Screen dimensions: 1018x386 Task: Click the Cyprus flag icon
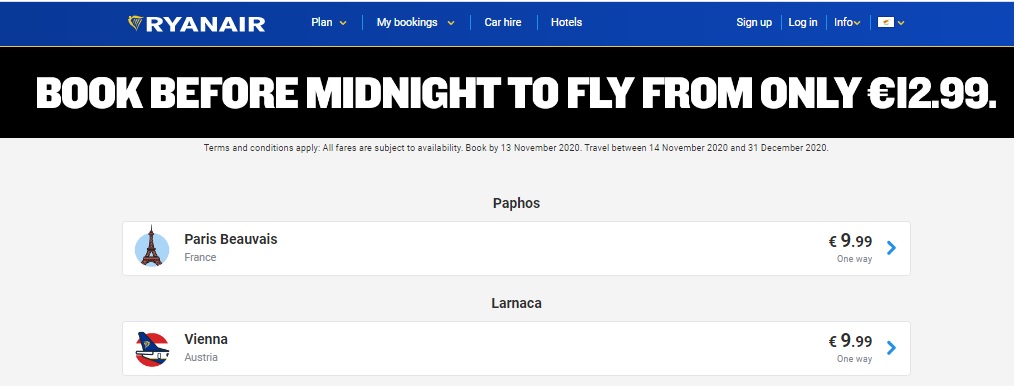pyautogui.click(x=886, y=23)
